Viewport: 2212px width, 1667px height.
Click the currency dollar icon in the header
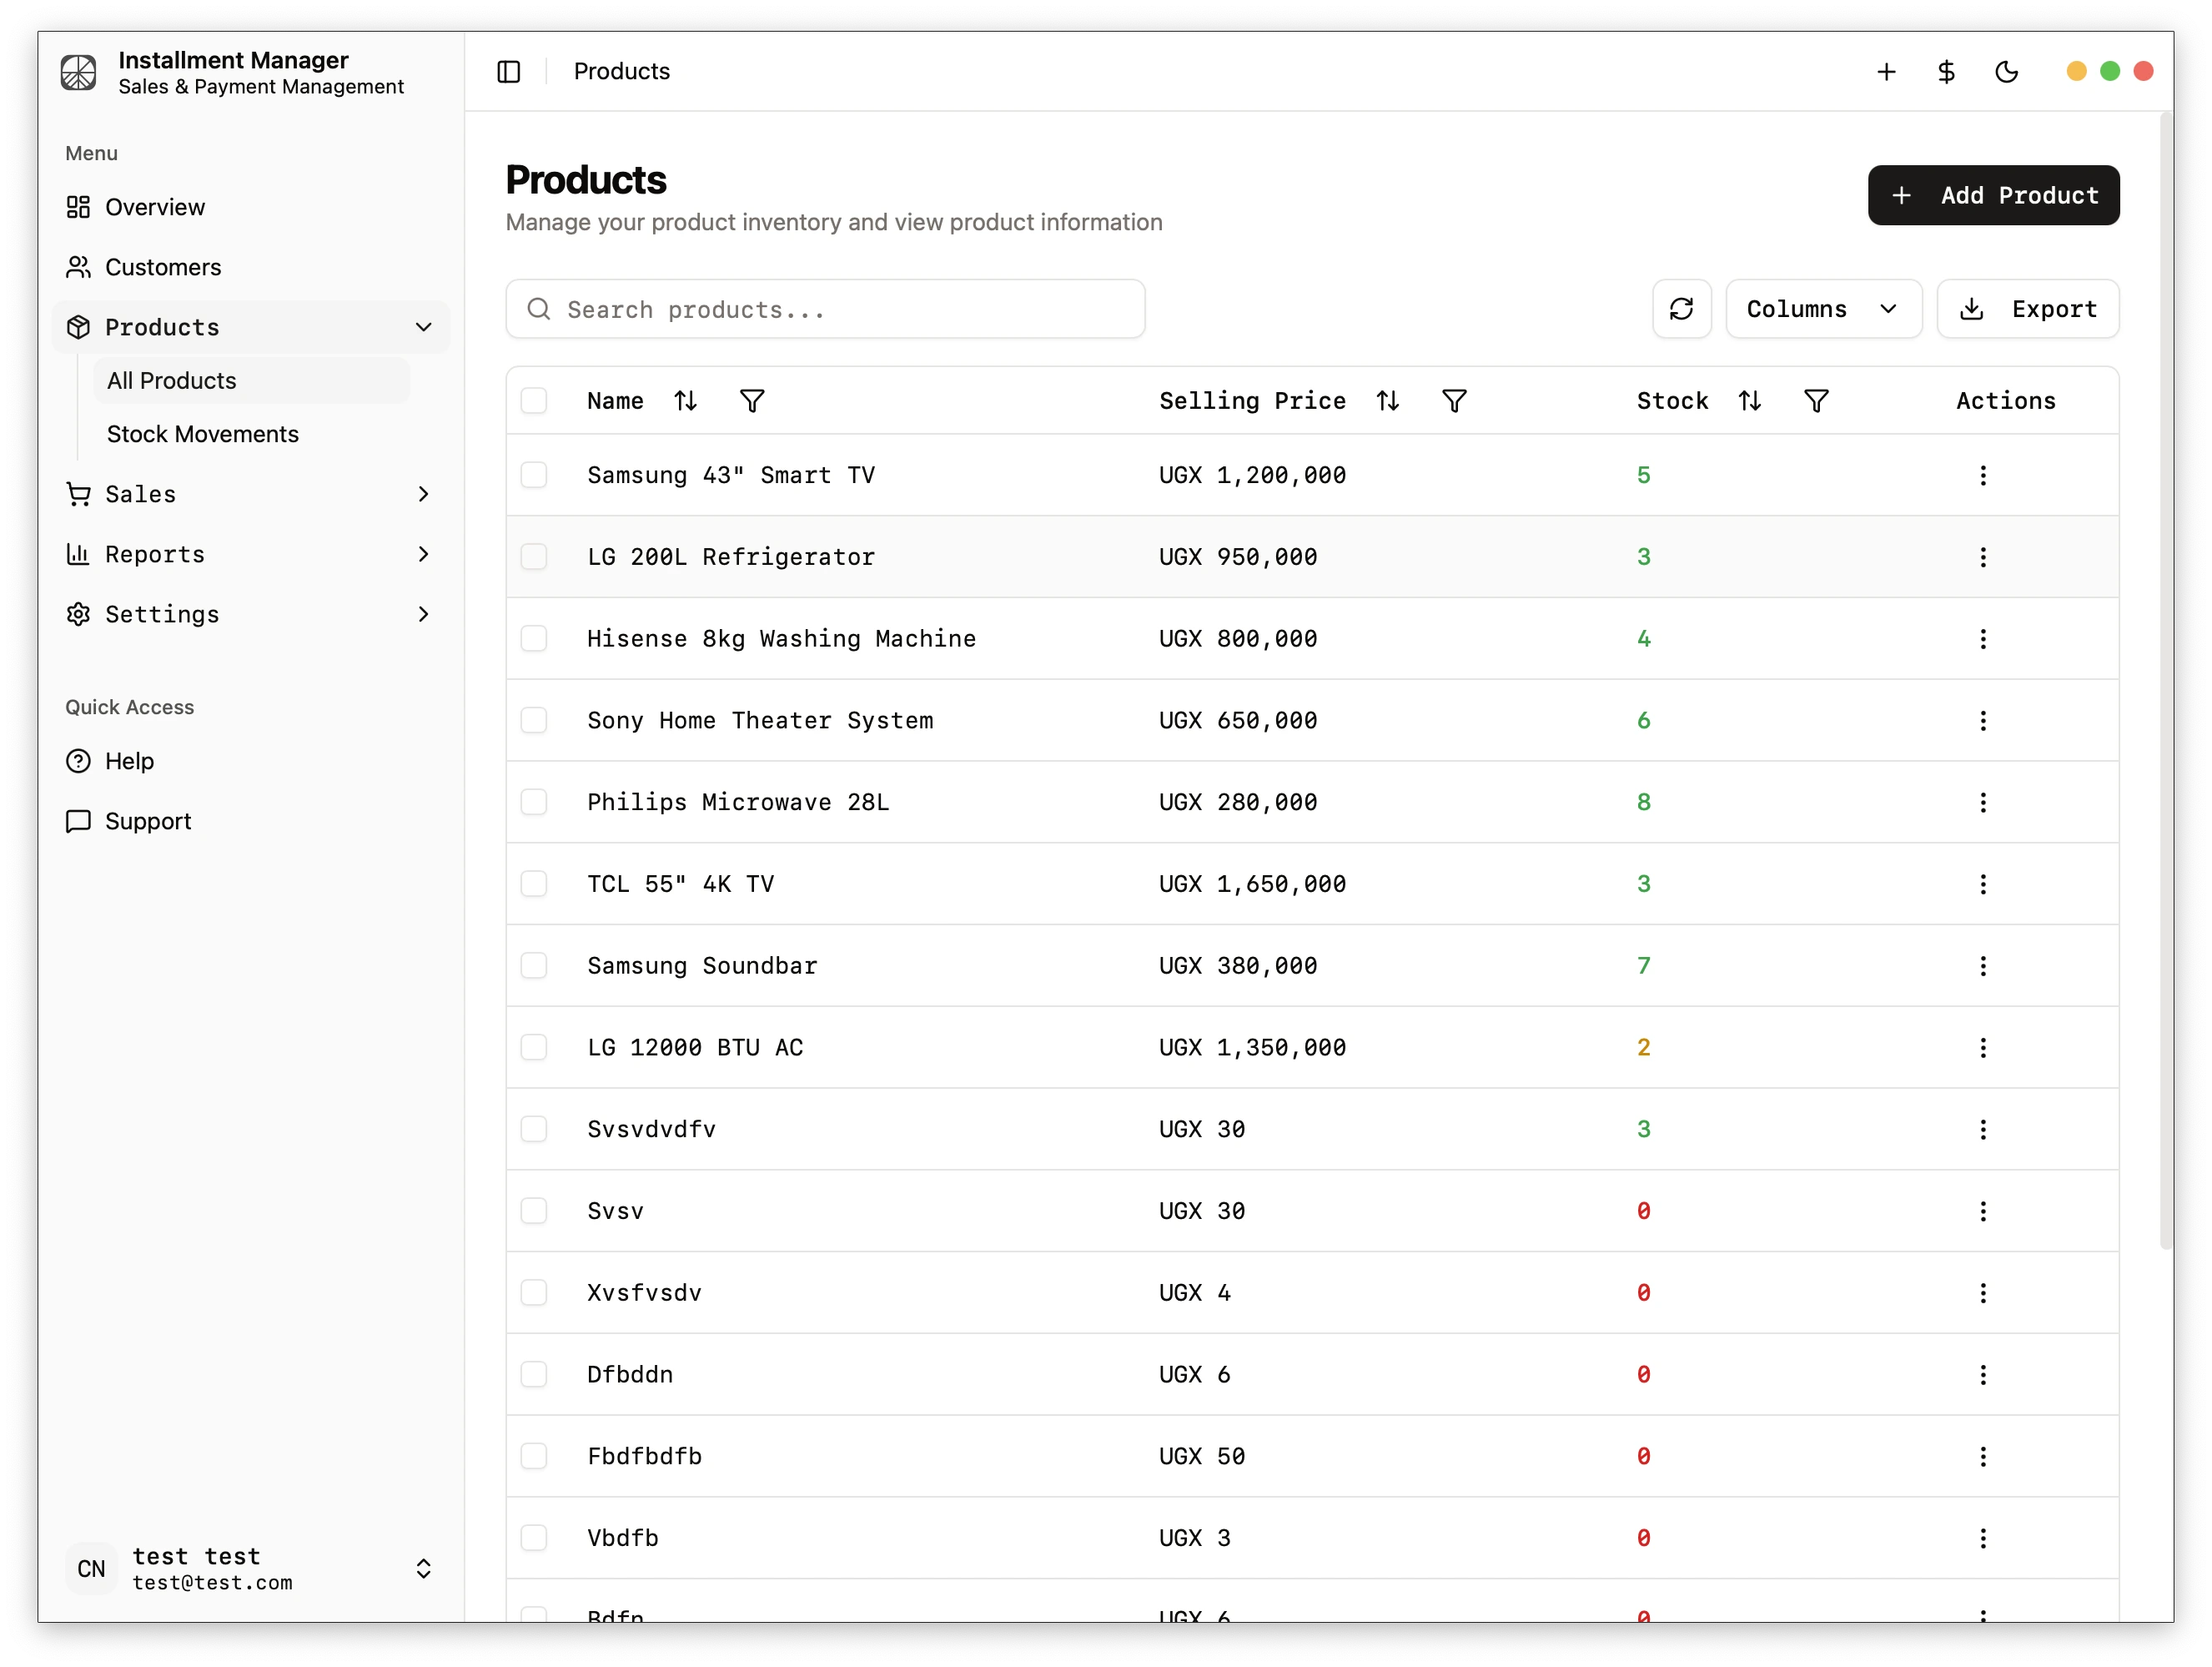click(1946, 71)
